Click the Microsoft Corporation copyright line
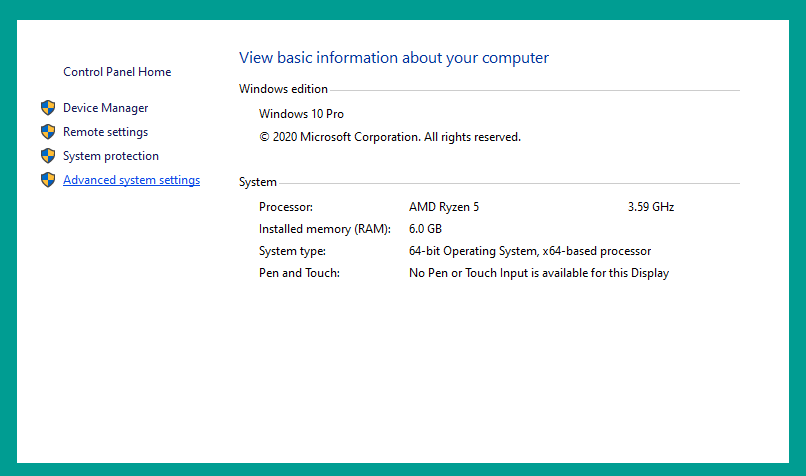 [390, 137]
